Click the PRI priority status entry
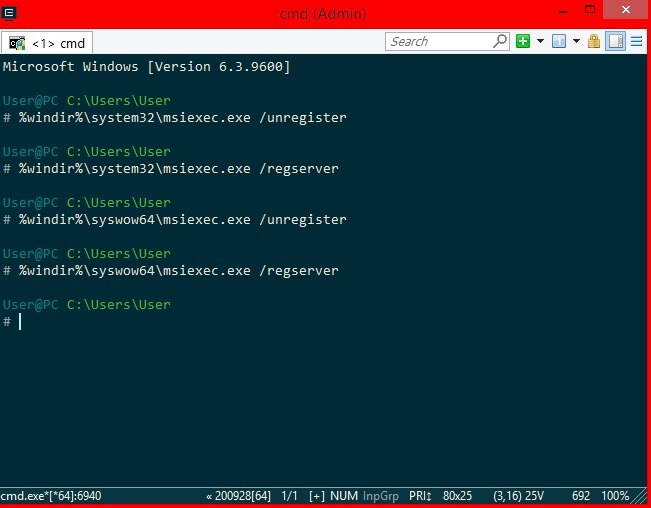 point(420,496)
